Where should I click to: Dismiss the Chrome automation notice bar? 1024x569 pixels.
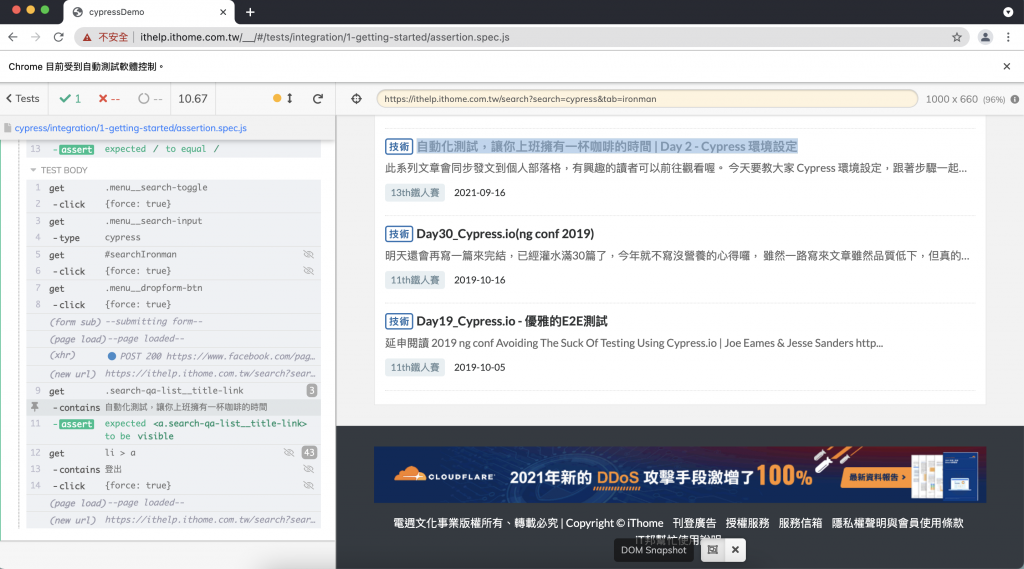click(1006, 67)
